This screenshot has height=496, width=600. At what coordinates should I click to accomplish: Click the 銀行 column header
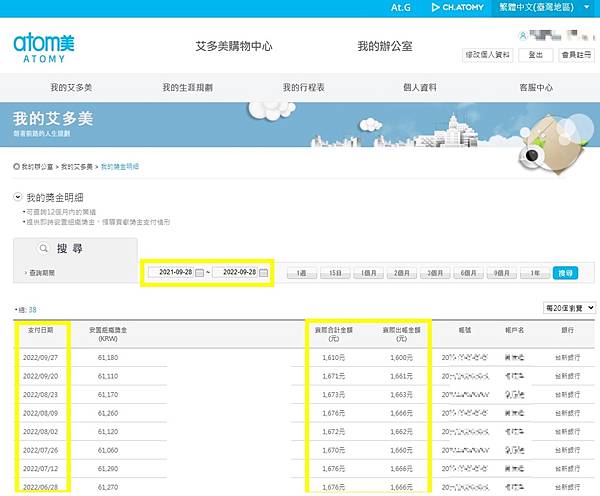(x=567, y=330)
